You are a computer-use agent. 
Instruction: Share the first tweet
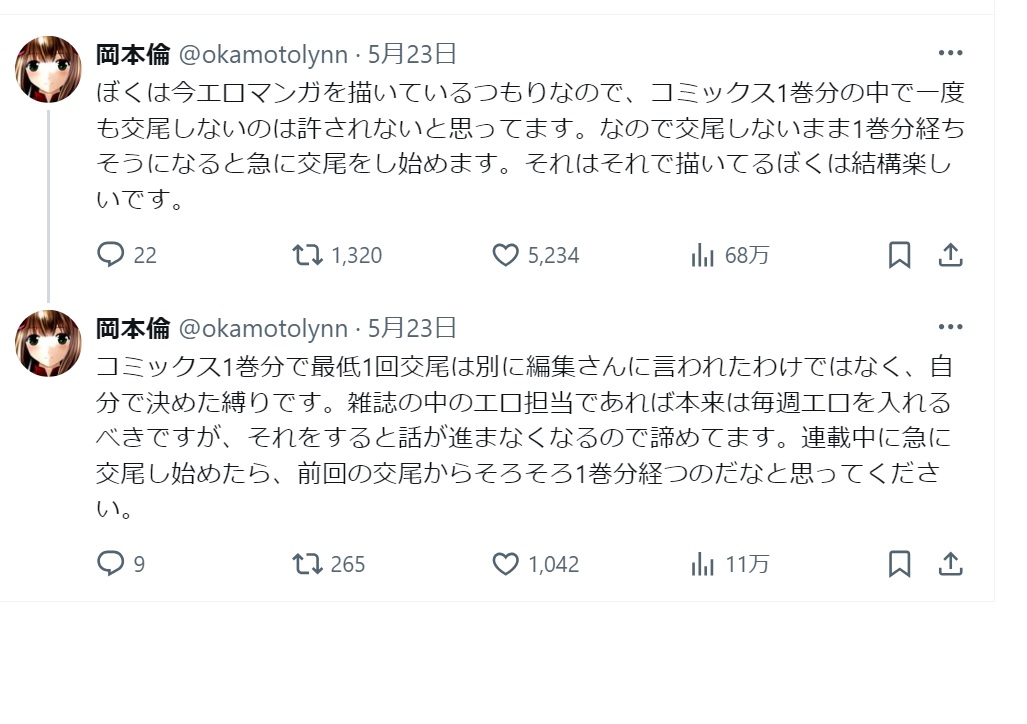click(x=950, y=255)
